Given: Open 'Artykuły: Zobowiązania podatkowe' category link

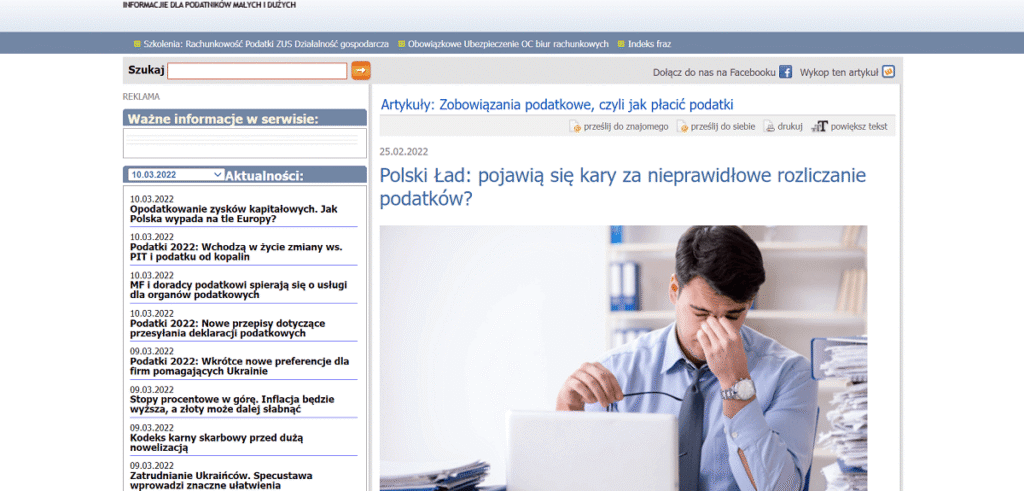Looking at the screenshot, I should pyautogui.click(x=557, y=104).
